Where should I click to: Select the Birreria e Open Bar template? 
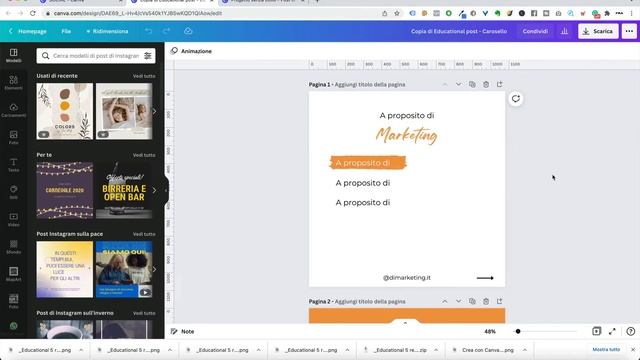(x=124, y=190)
